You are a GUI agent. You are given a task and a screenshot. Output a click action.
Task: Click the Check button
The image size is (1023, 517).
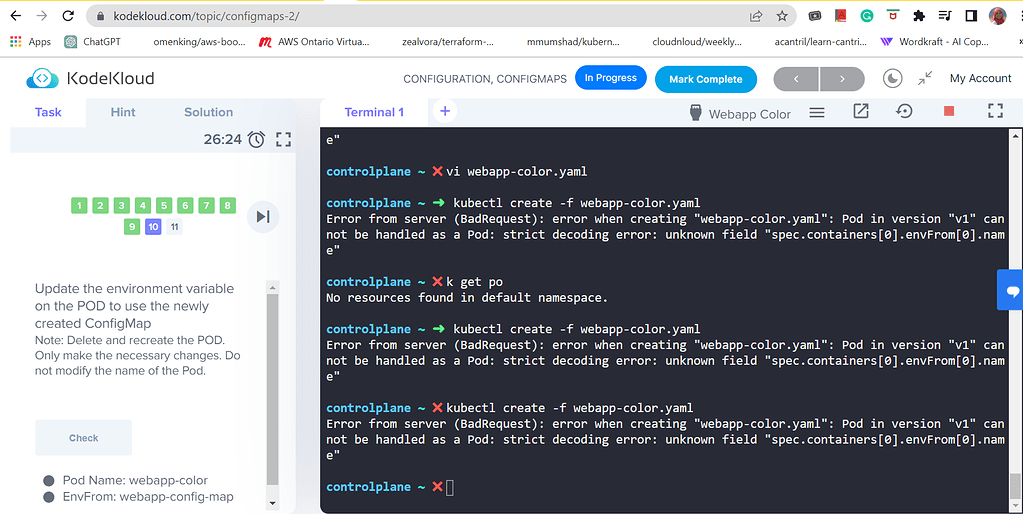tap(84, 438)
